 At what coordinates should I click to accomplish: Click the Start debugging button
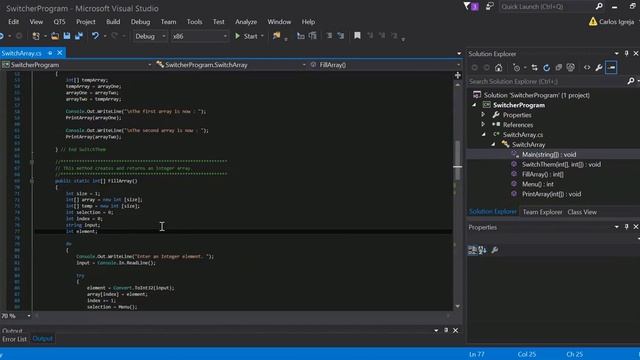[247, 36]
